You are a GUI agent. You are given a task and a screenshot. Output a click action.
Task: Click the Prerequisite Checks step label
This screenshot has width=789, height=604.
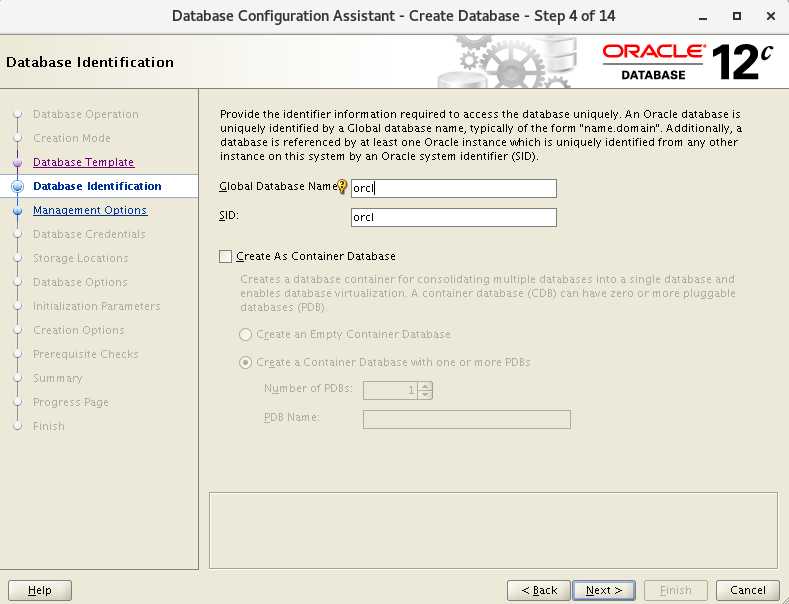(x=86, y=354)
